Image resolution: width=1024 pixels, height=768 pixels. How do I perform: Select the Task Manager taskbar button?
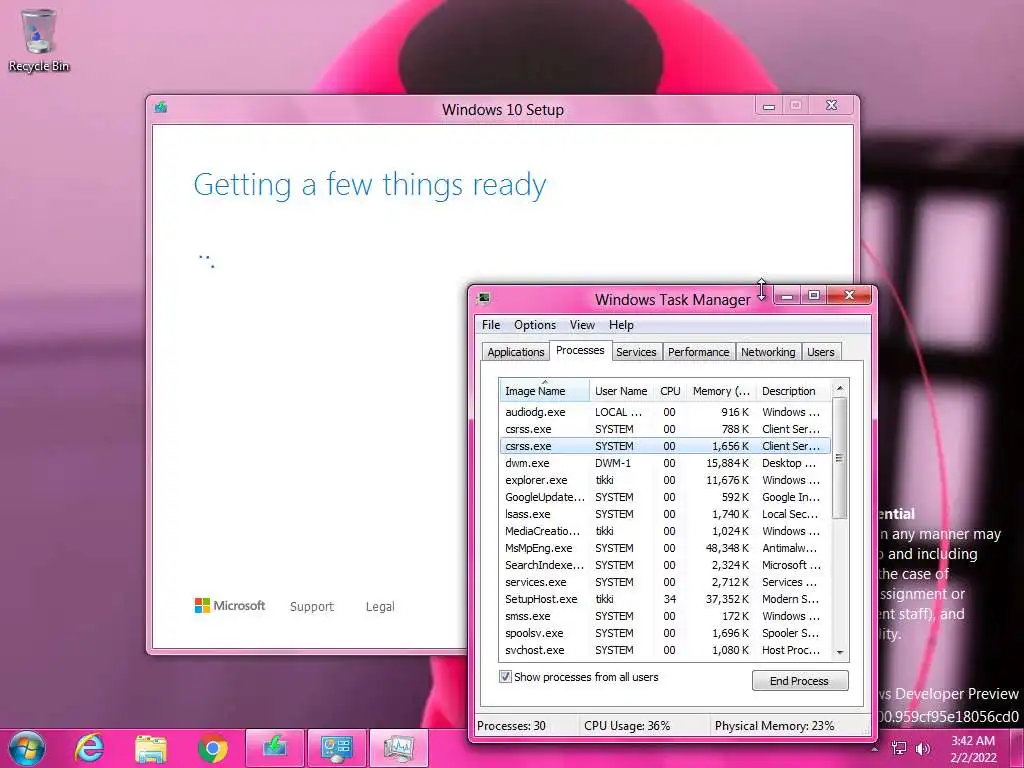398,748
